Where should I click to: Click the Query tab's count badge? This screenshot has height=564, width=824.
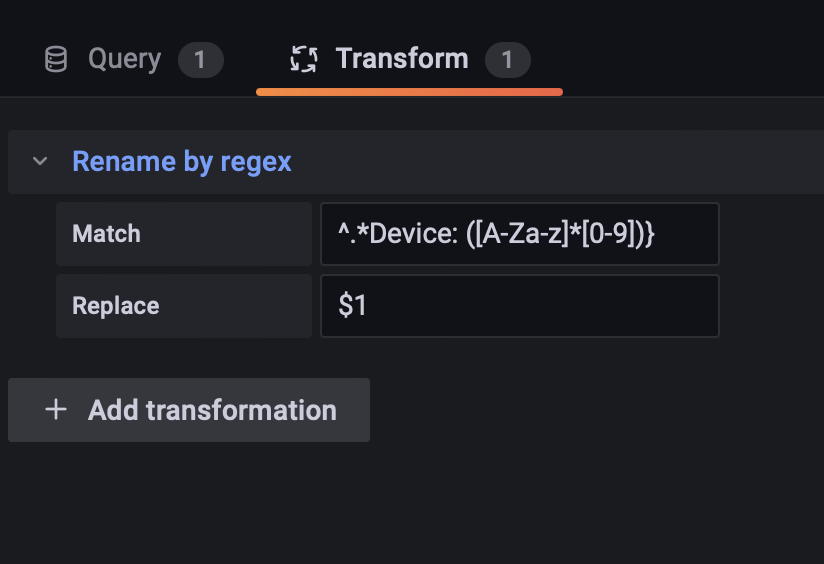point(200,59)
